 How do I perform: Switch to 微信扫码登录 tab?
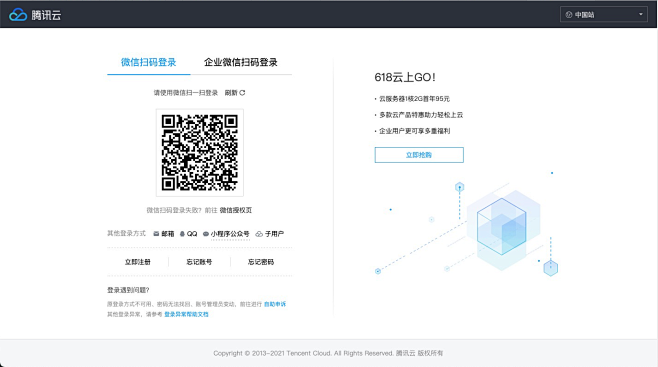[x=149, y=62]
